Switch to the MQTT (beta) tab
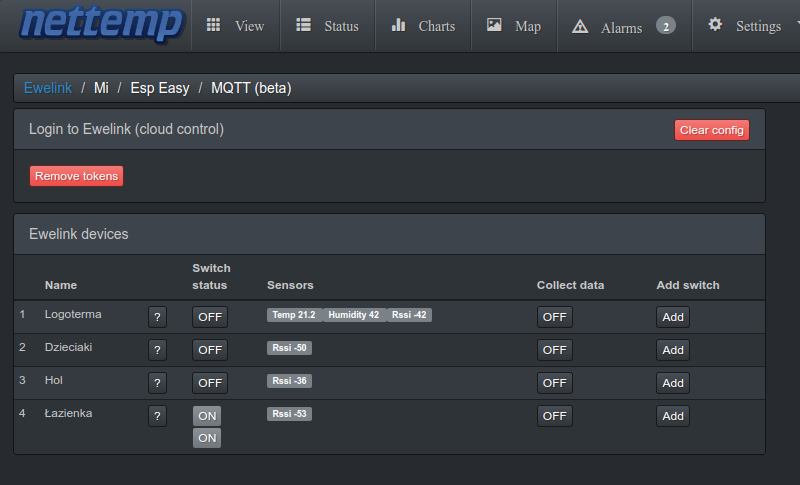The height and width of the screenshot is (485, 800). 251,88
